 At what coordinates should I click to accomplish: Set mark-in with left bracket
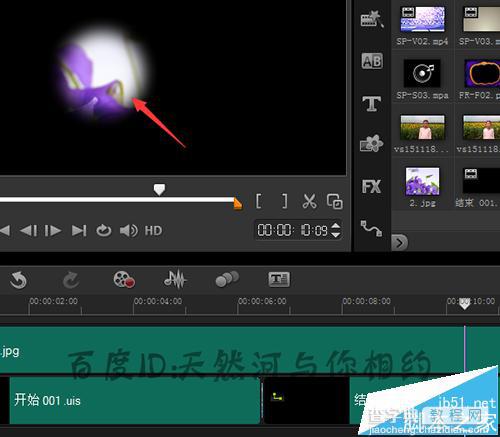click(259, 201)
